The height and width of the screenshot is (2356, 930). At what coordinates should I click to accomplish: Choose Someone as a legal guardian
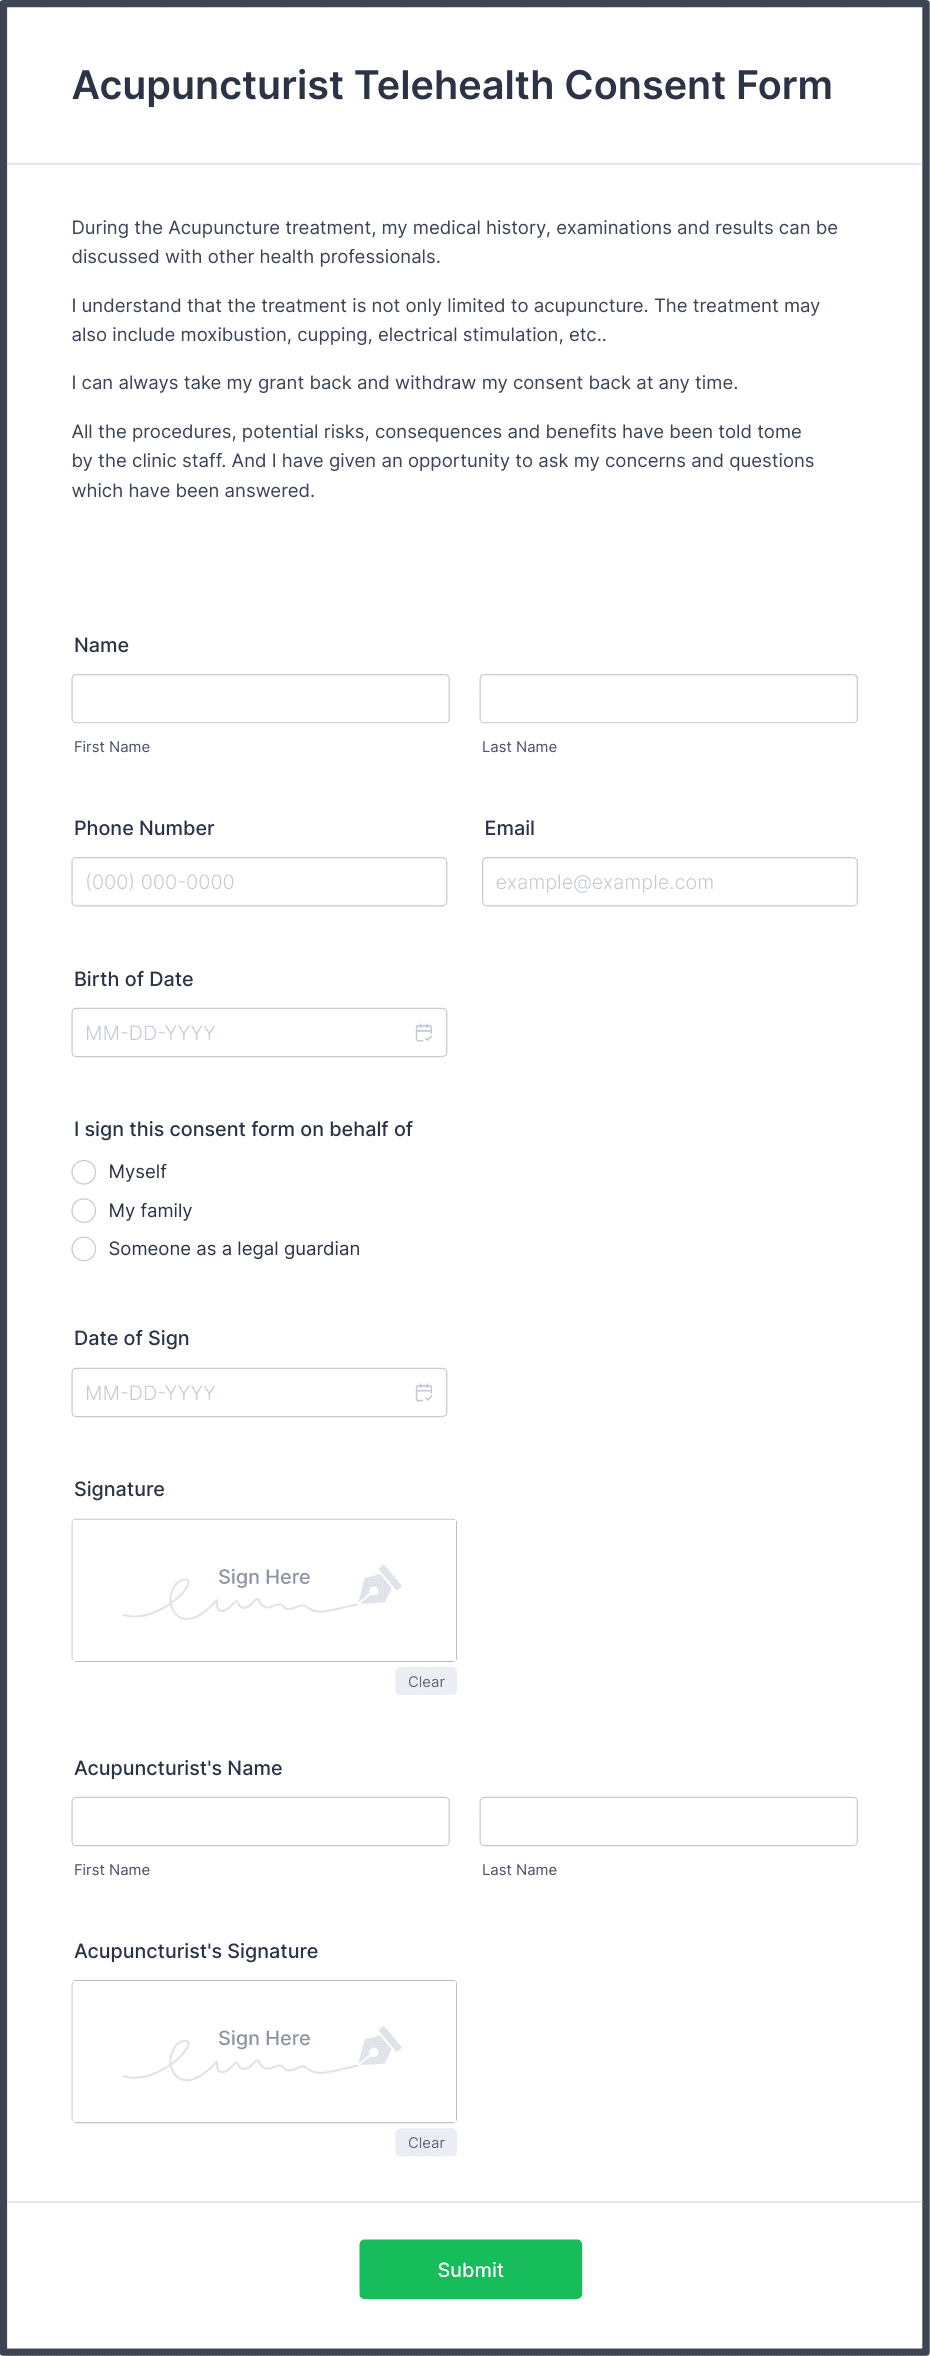pyautogui.click(x=84, y=1248)
